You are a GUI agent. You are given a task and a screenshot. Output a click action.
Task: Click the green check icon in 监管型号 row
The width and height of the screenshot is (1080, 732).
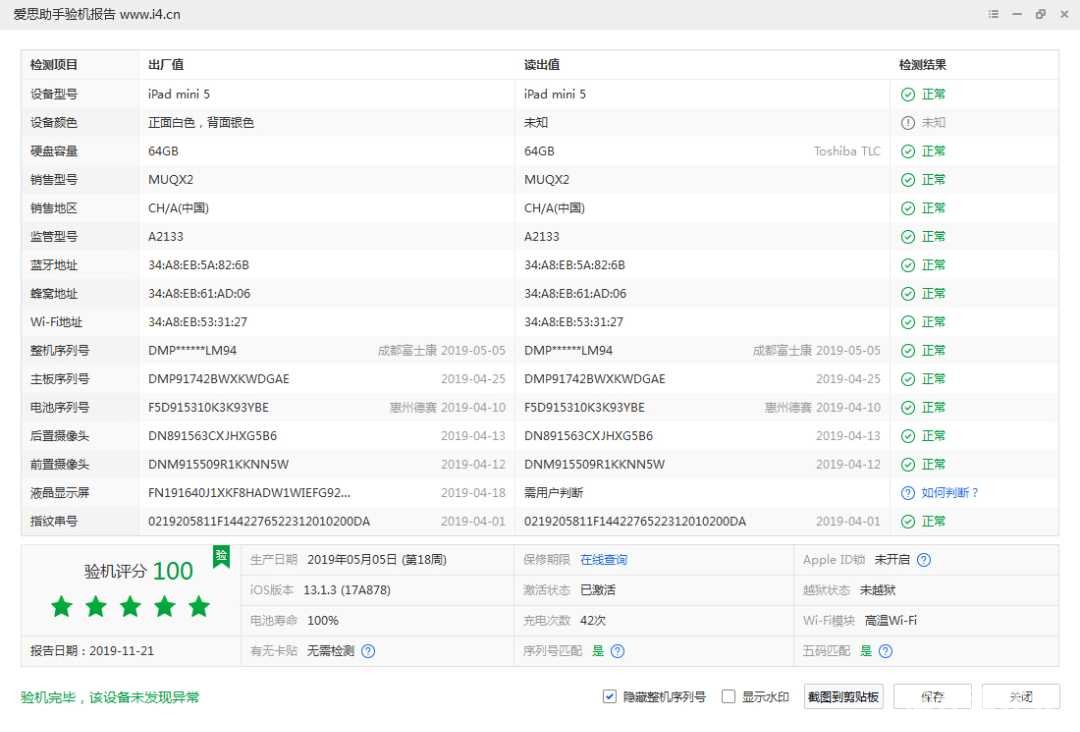point(908,237)
